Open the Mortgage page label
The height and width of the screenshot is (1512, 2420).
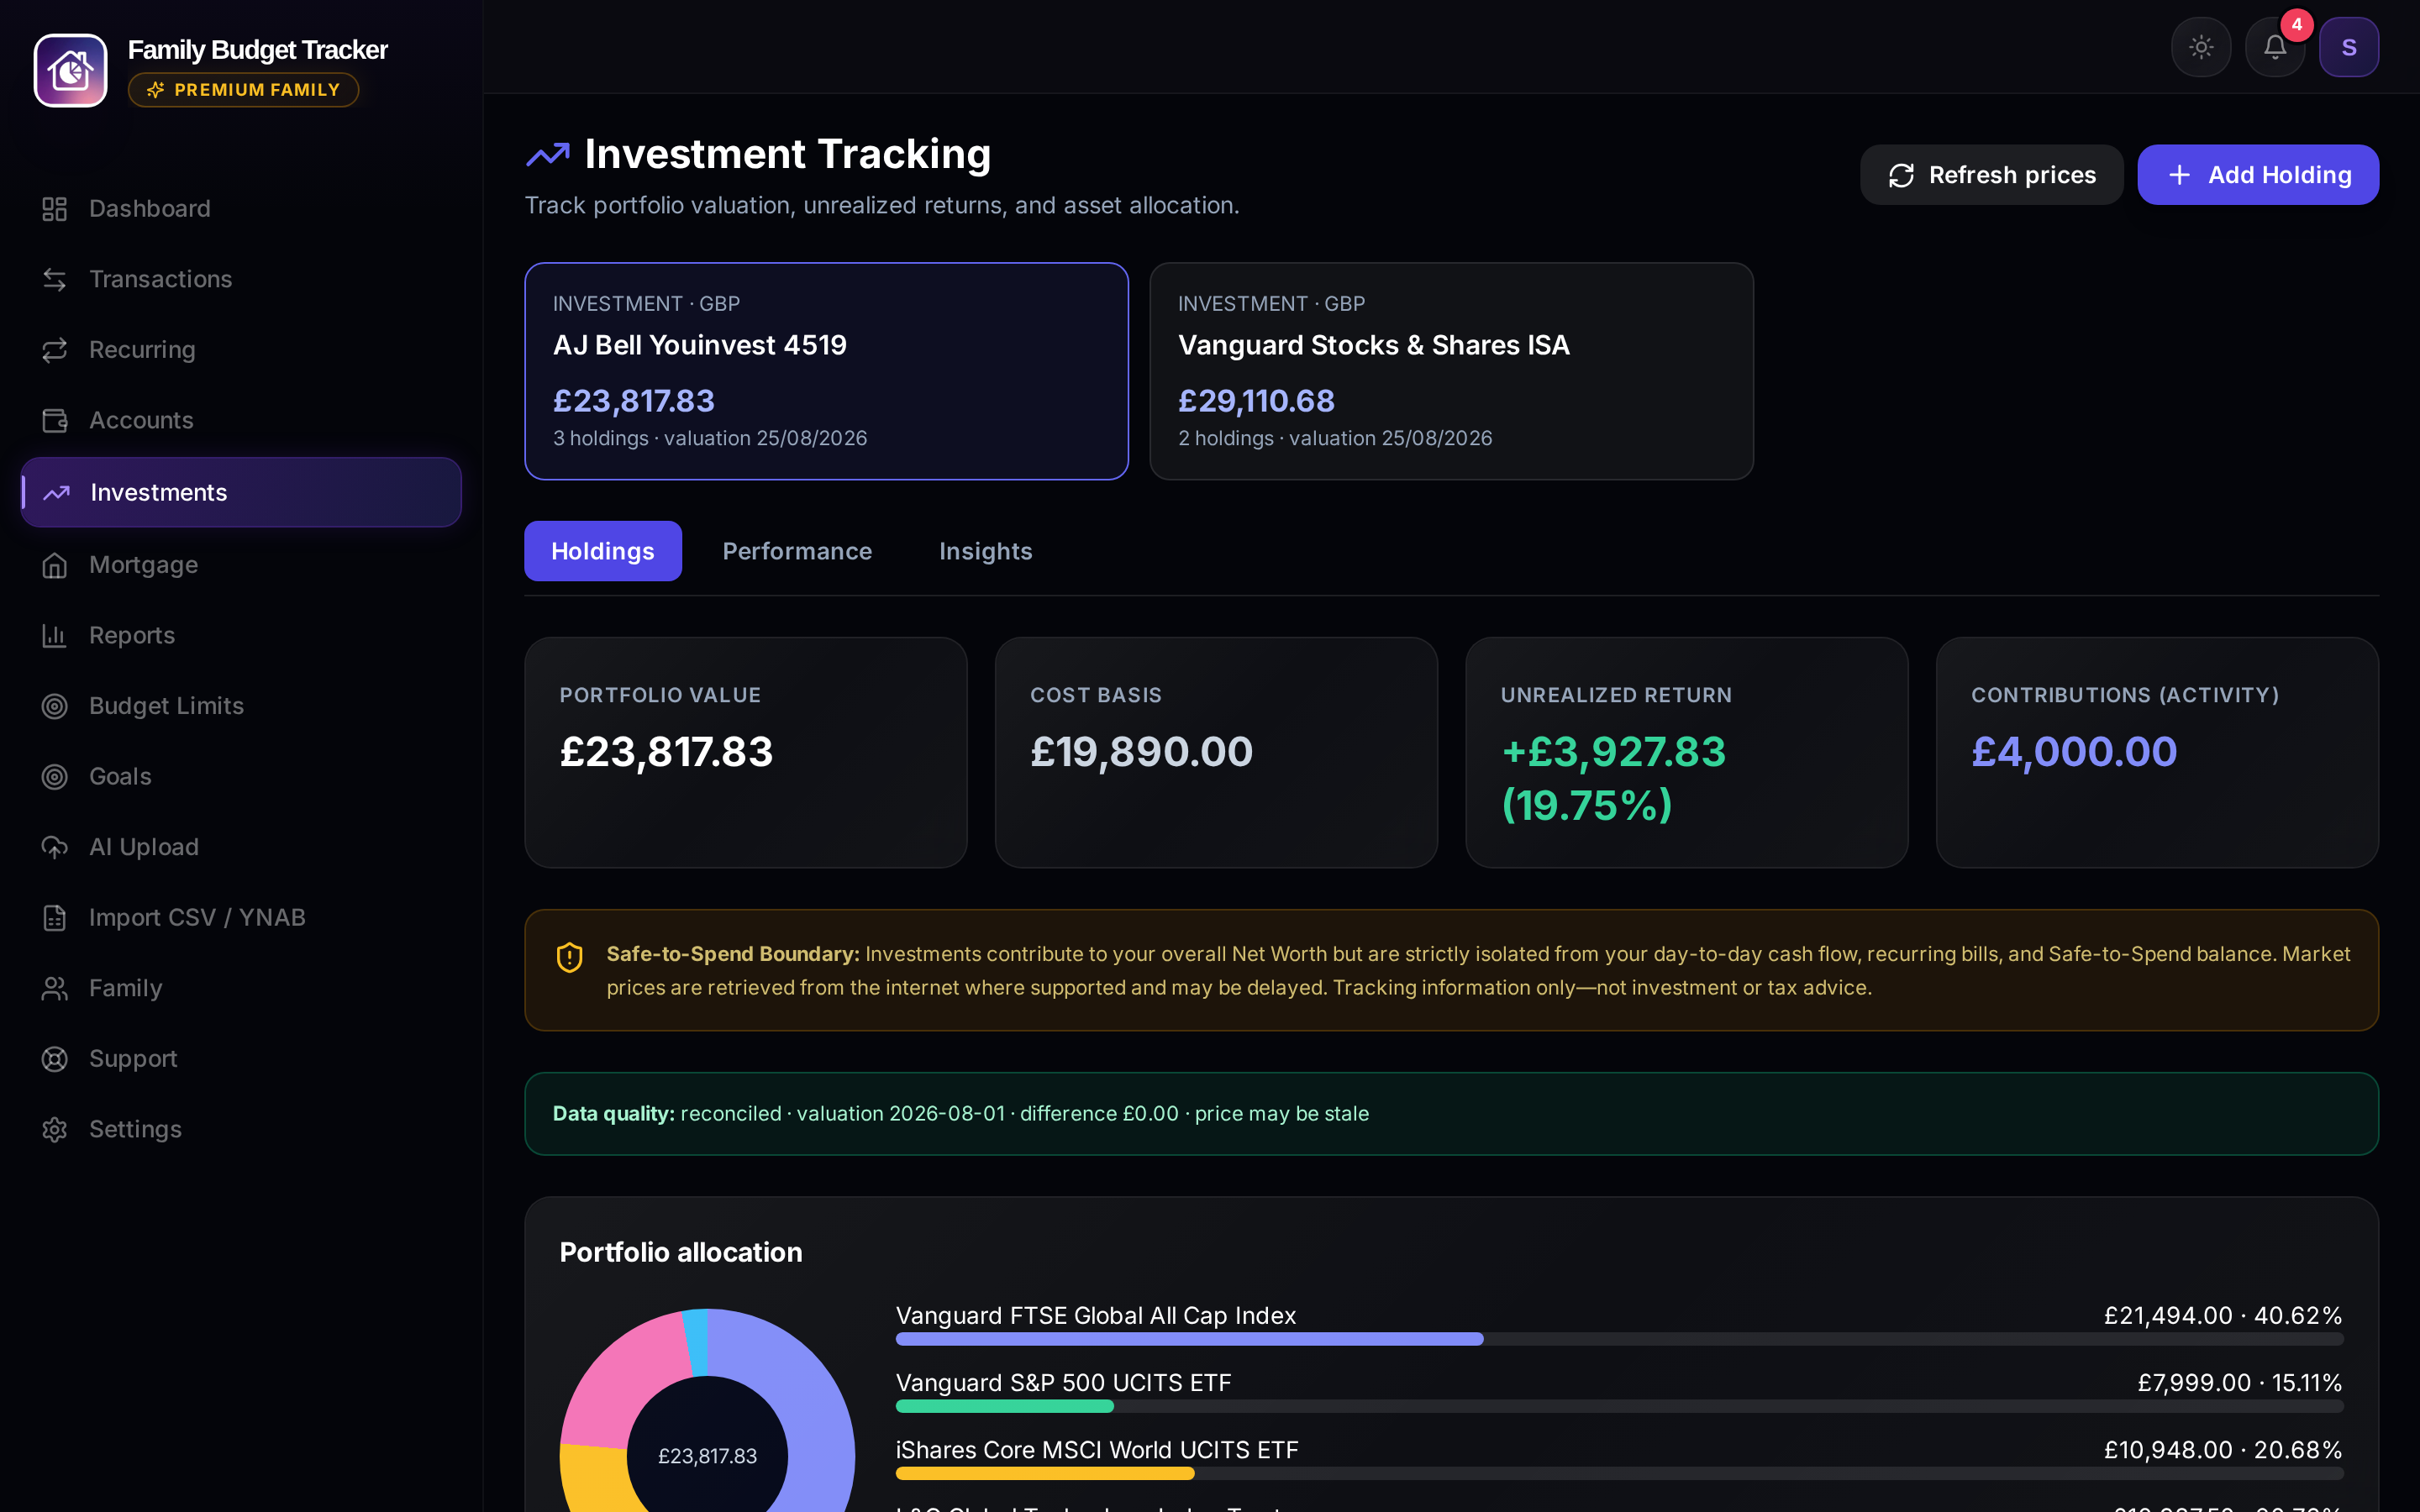[144, 565]
